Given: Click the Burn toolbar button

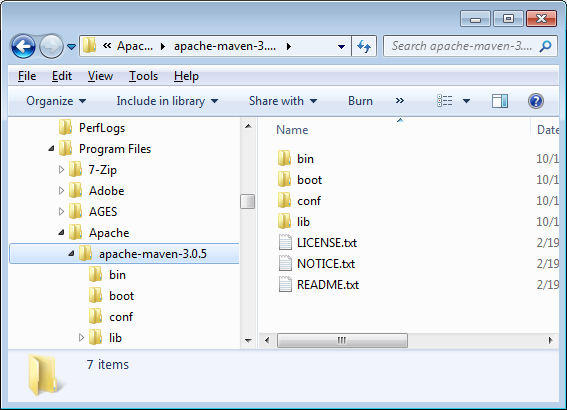Looking at the screenshot, I should (x=360, y=101).
